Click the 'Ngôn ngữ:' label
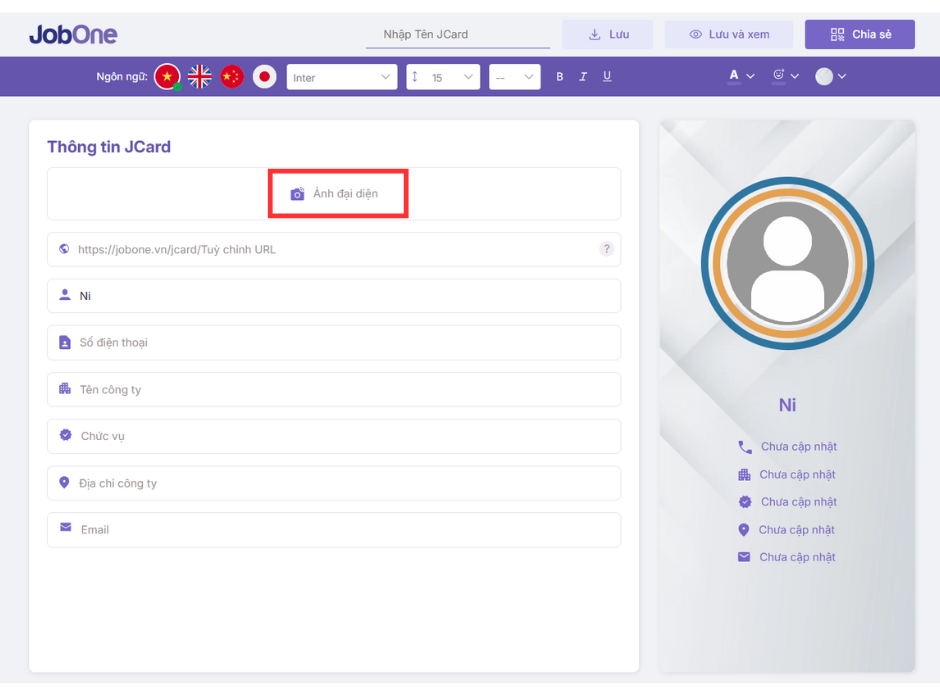This screenshot has height=700, width=940. (x=122, y=77)
